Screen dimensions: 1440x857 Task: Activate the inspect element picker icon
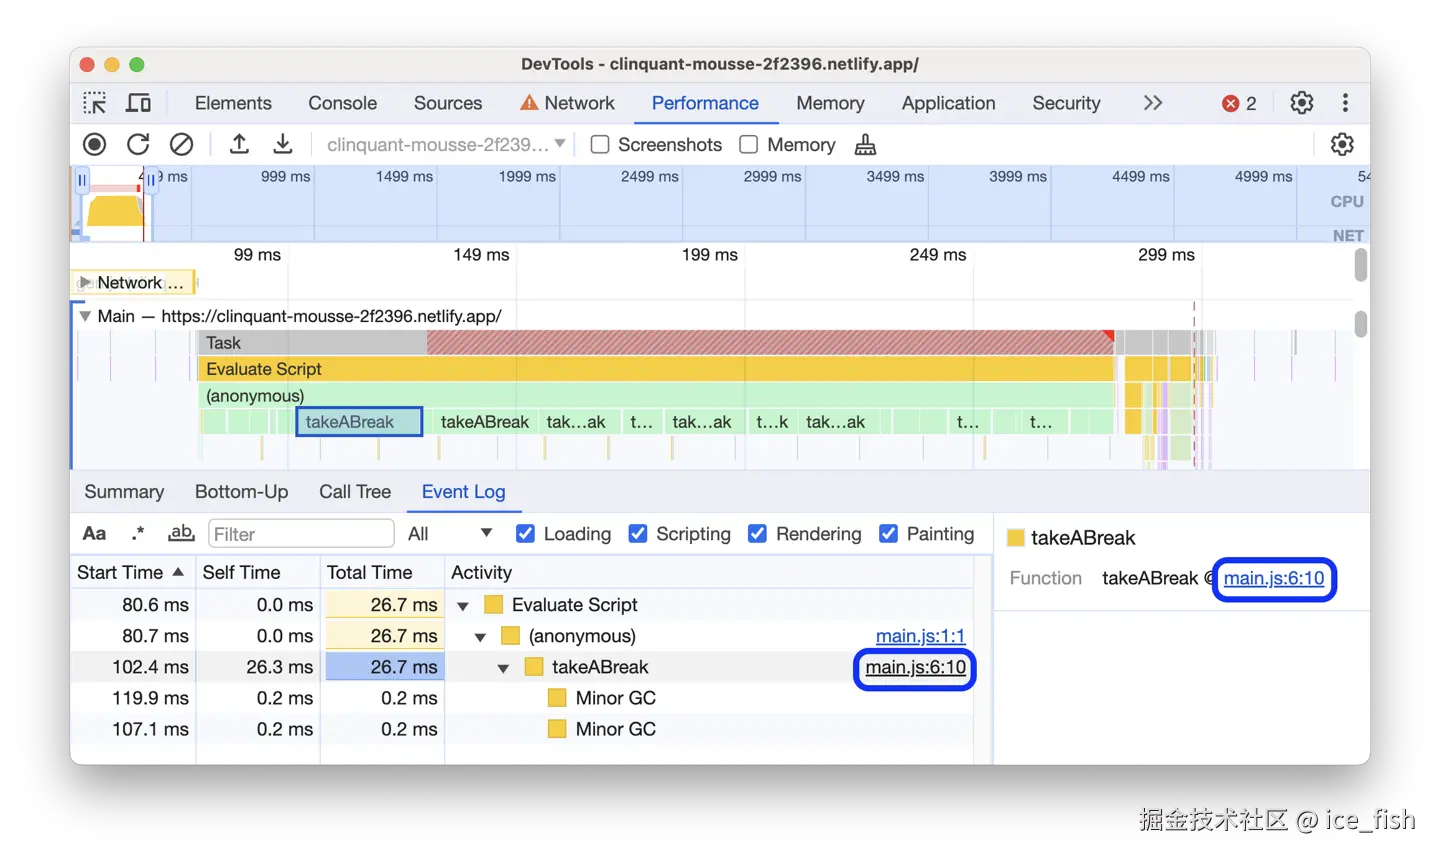click(x=95, y=103)
